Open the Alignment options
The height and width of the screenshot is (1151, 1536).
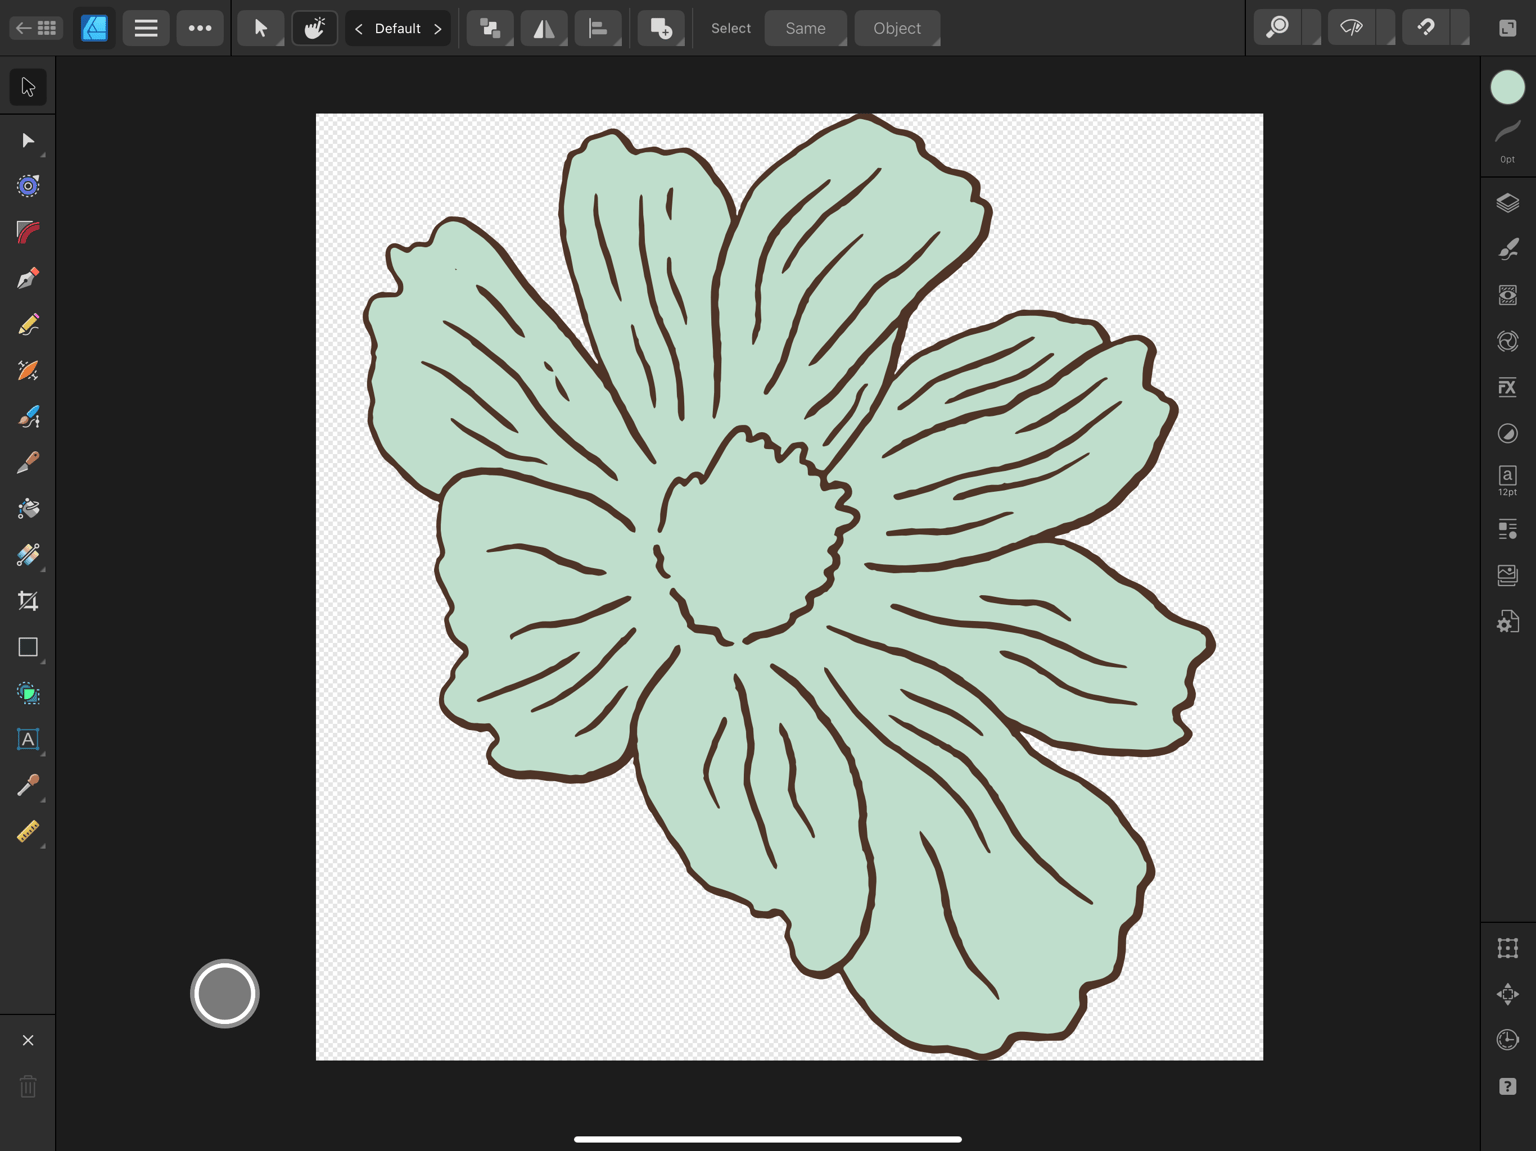pos(598,28)
